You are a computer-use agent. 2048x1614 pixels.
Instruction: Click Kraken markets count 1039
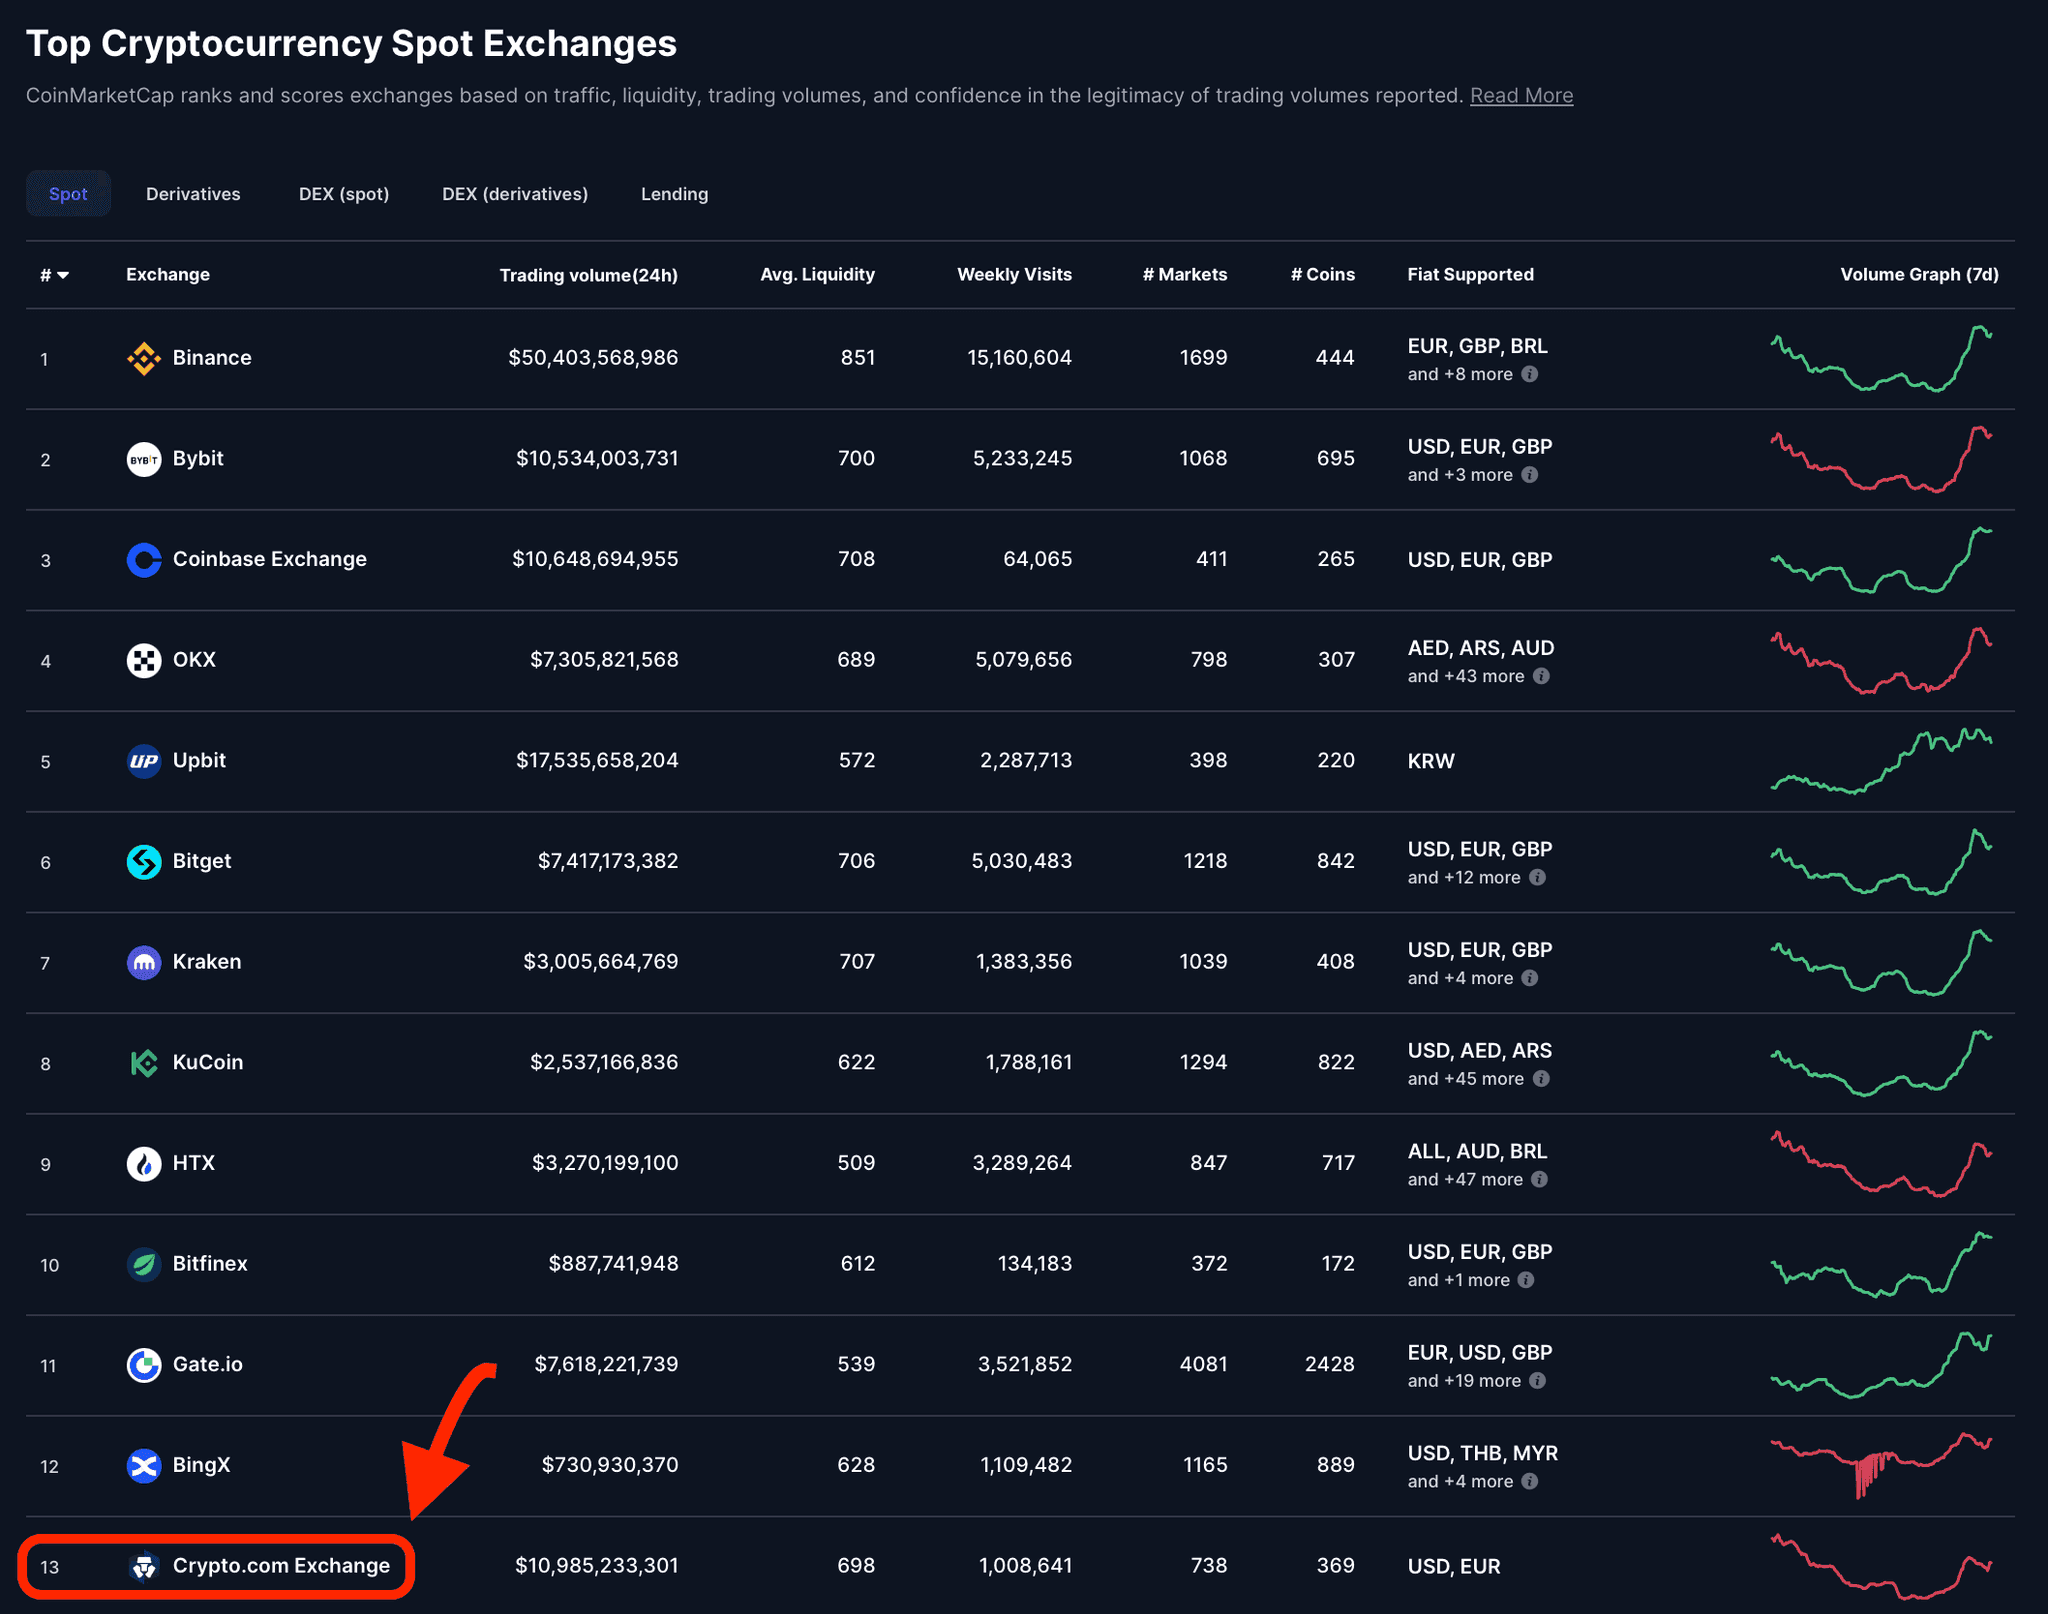click(1203, 962)
